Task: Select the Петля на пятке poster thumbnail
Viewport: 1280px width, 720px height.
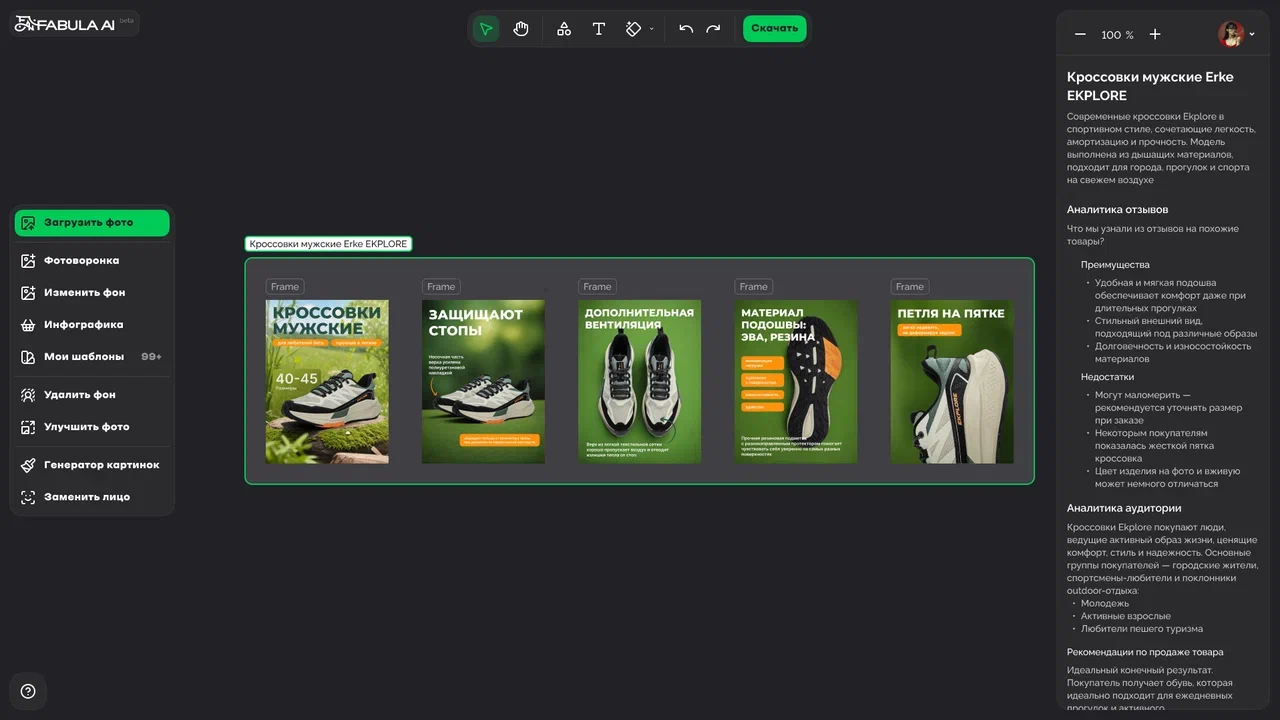Action: (x=952, y=381)
